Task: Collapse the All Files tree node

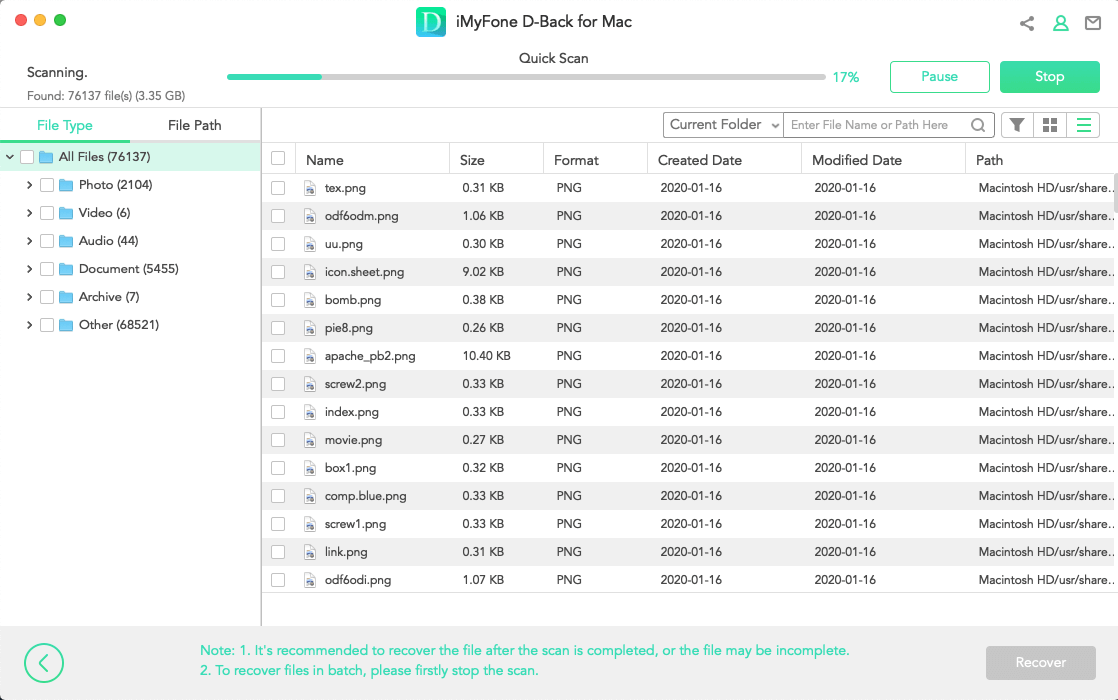Action: (x=10, y=157)
